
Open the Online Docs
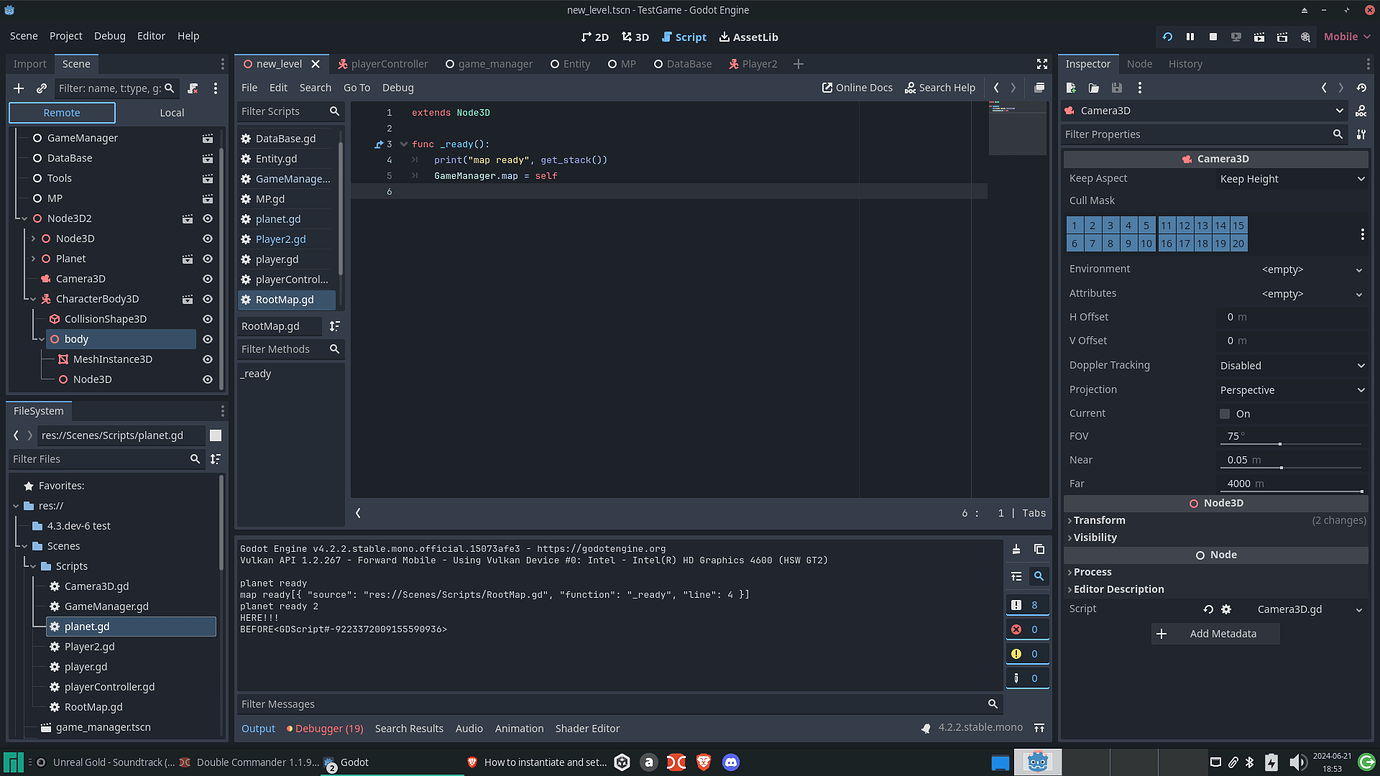(x=856, y=87)
